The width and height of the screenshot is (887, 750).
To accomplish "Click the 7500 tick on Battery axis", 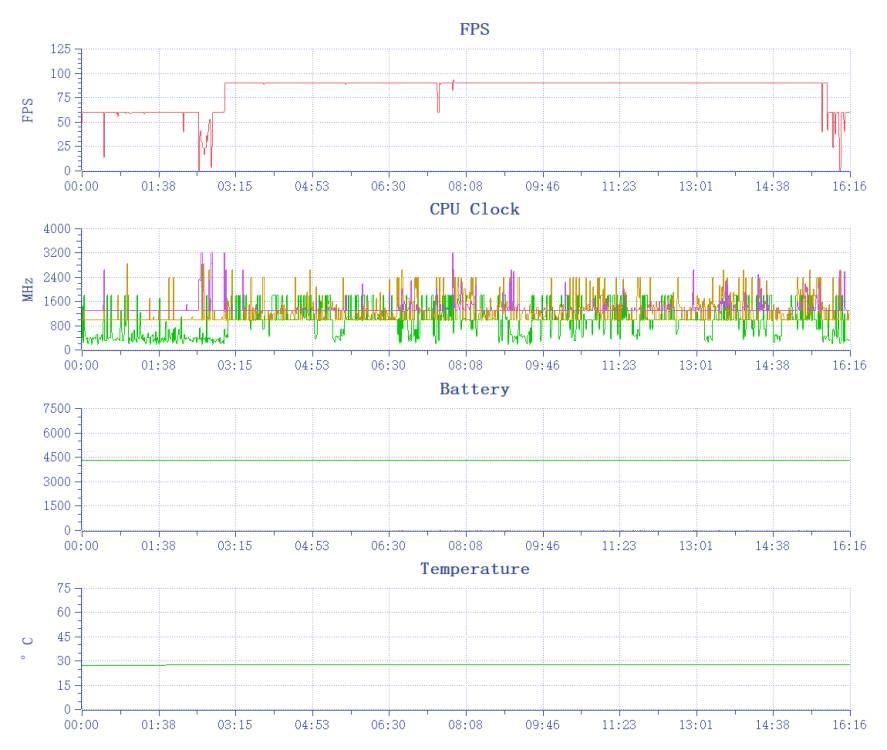I will [56, 409].
